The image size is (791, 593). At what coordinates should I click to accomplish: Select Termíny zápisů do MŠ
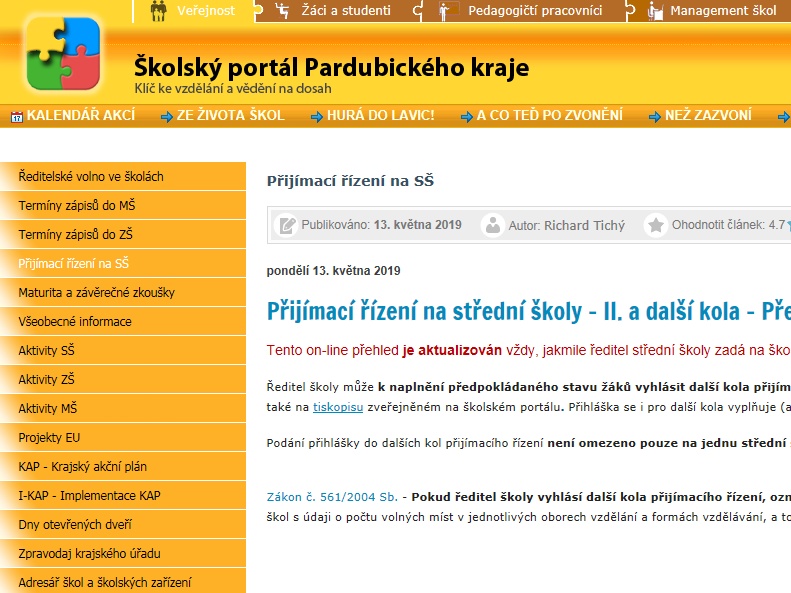[123, 206]
